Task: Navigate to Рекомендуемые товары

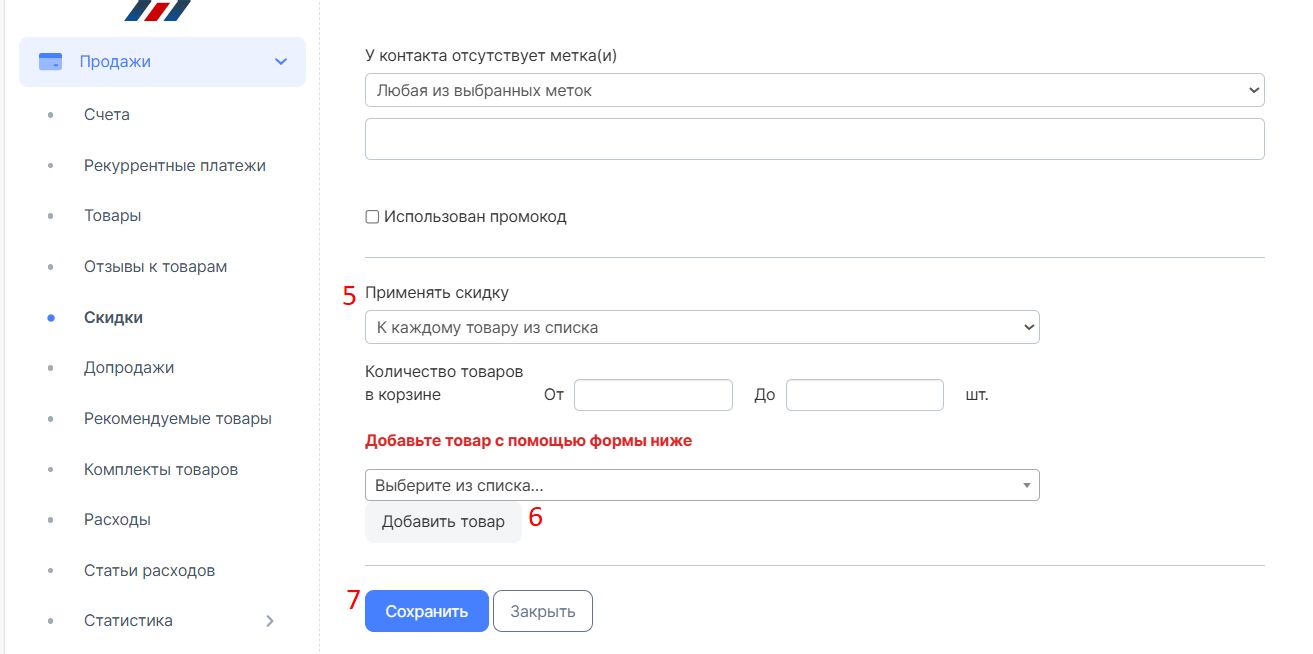Action: [x=178, y=419]
